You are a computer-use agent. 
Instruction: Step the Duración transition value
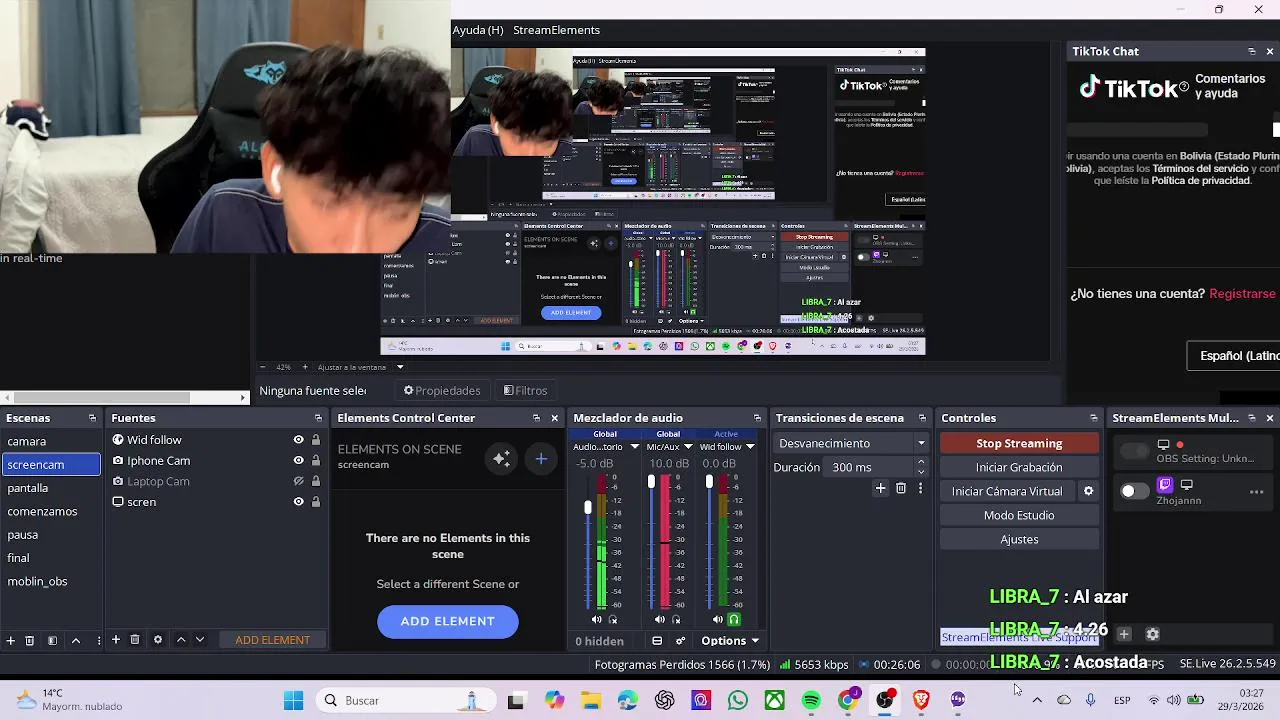click(920, 467)
